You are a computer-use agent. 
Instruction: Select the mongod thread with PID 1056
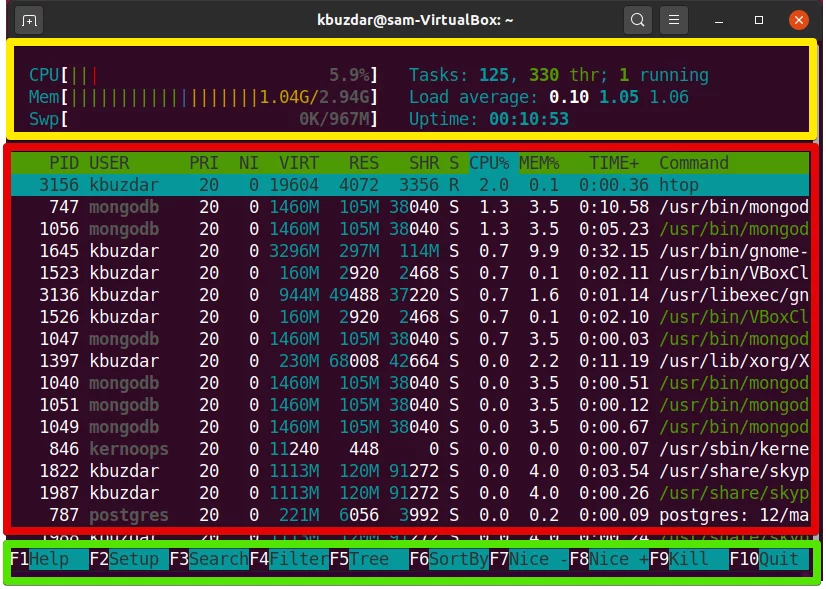[x=410, y=229]
